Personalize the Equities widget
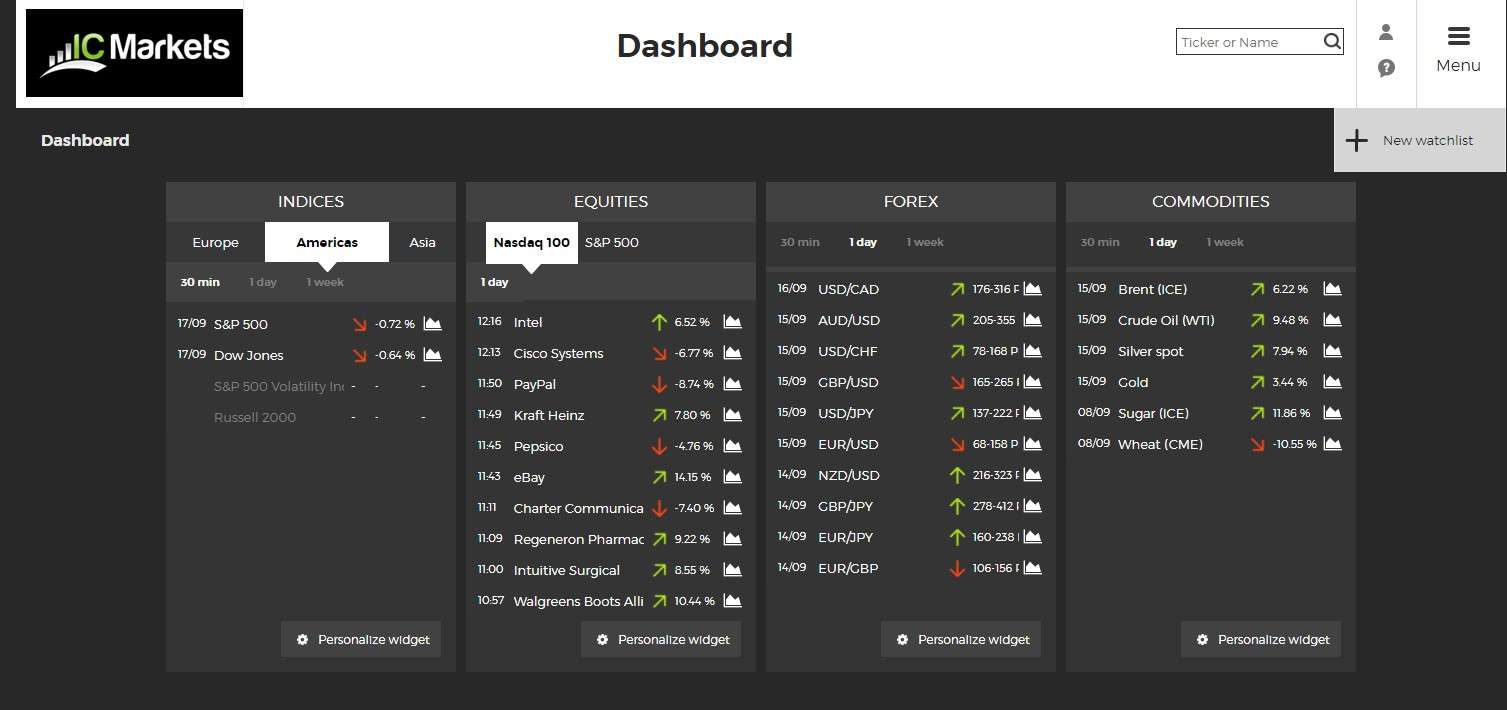Viewport: 1507px width, 710px height. pos(661,639)
